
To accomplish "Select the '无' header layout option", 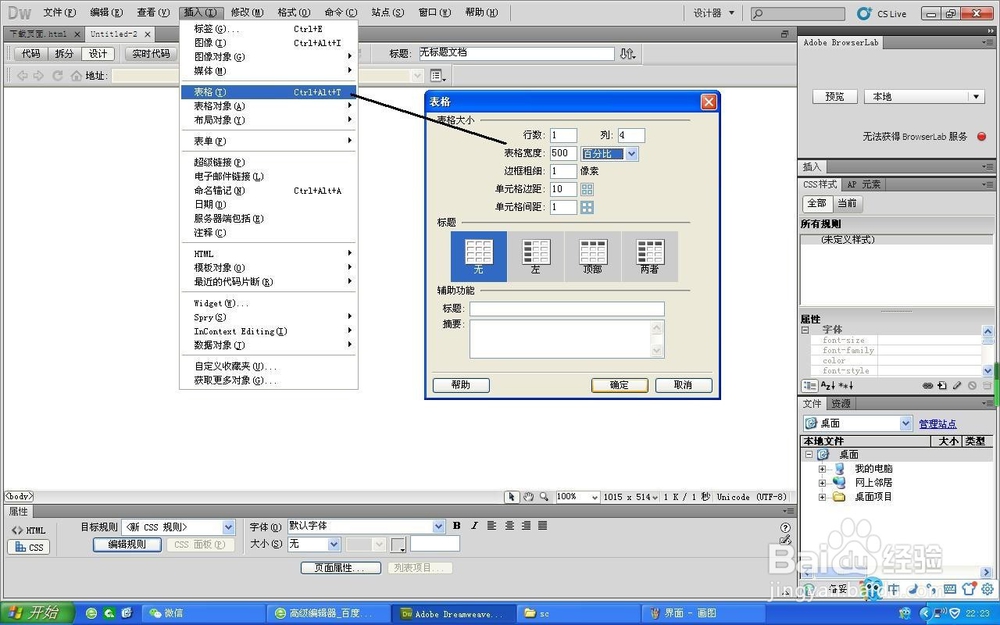I will tap(478, 256).
